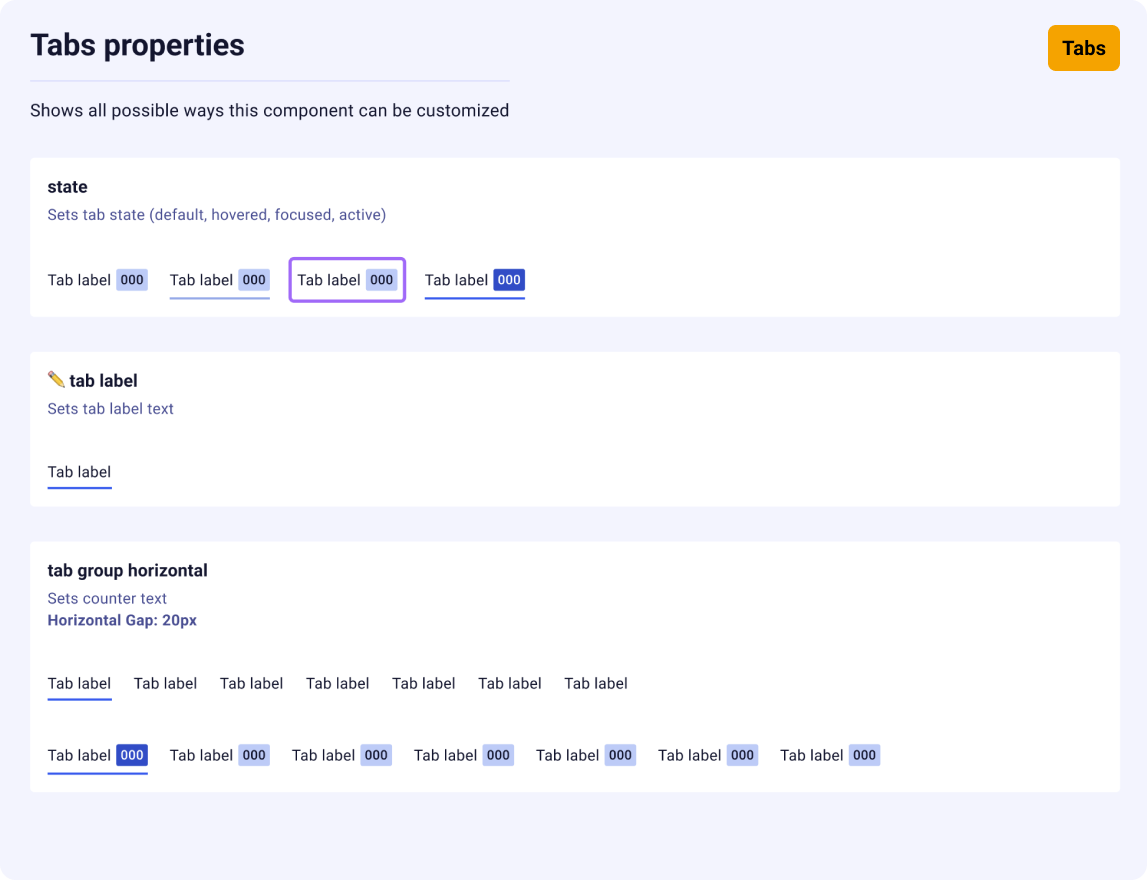Screen dimensions: 1147x880
Task: Click the Sets counter text description
Action: (109, 598)
